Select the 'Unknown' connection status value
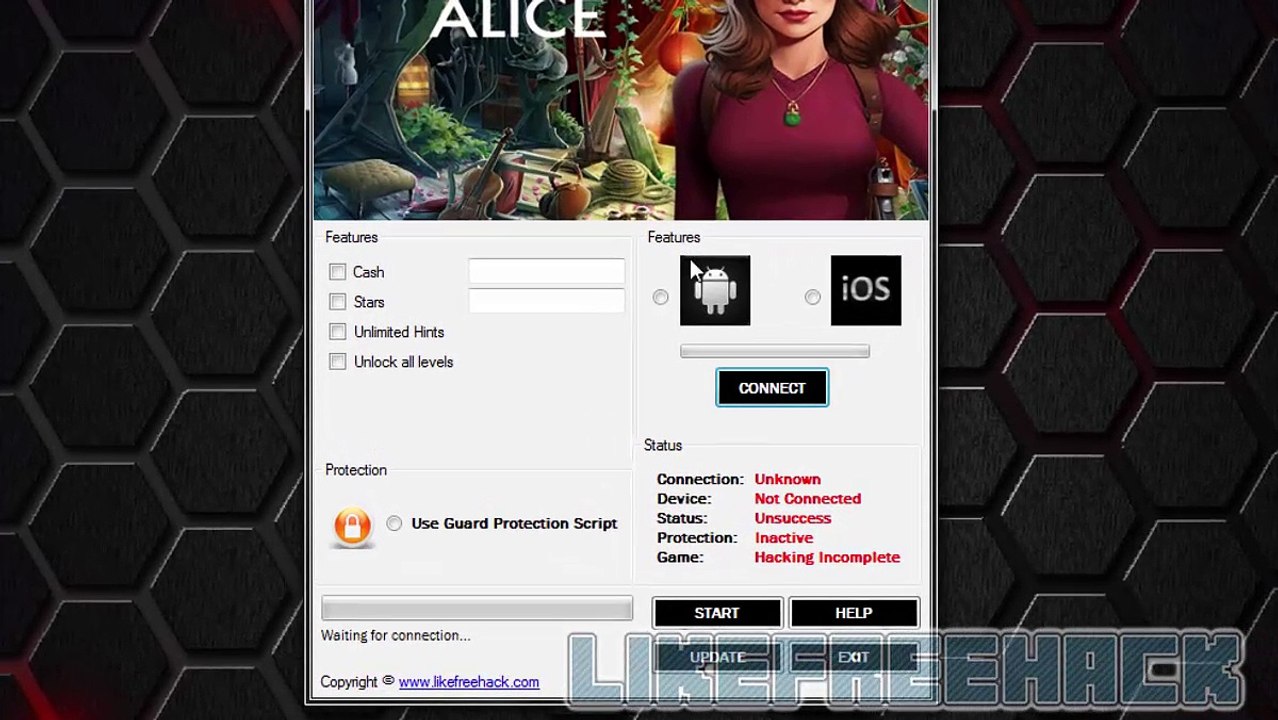Screen dimensions: 1278x720 pos(788,479)
